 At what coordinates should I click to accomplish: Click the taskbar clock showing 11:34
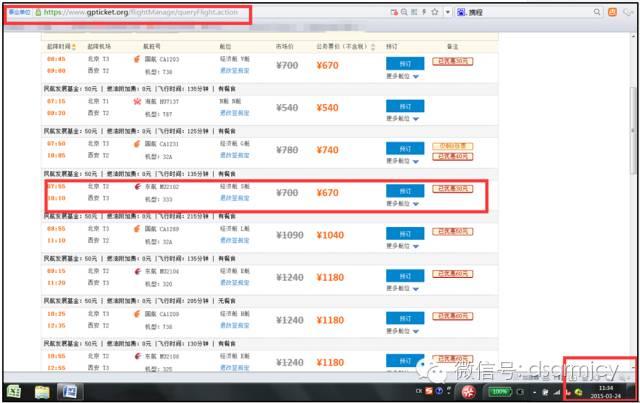(606, 386)
